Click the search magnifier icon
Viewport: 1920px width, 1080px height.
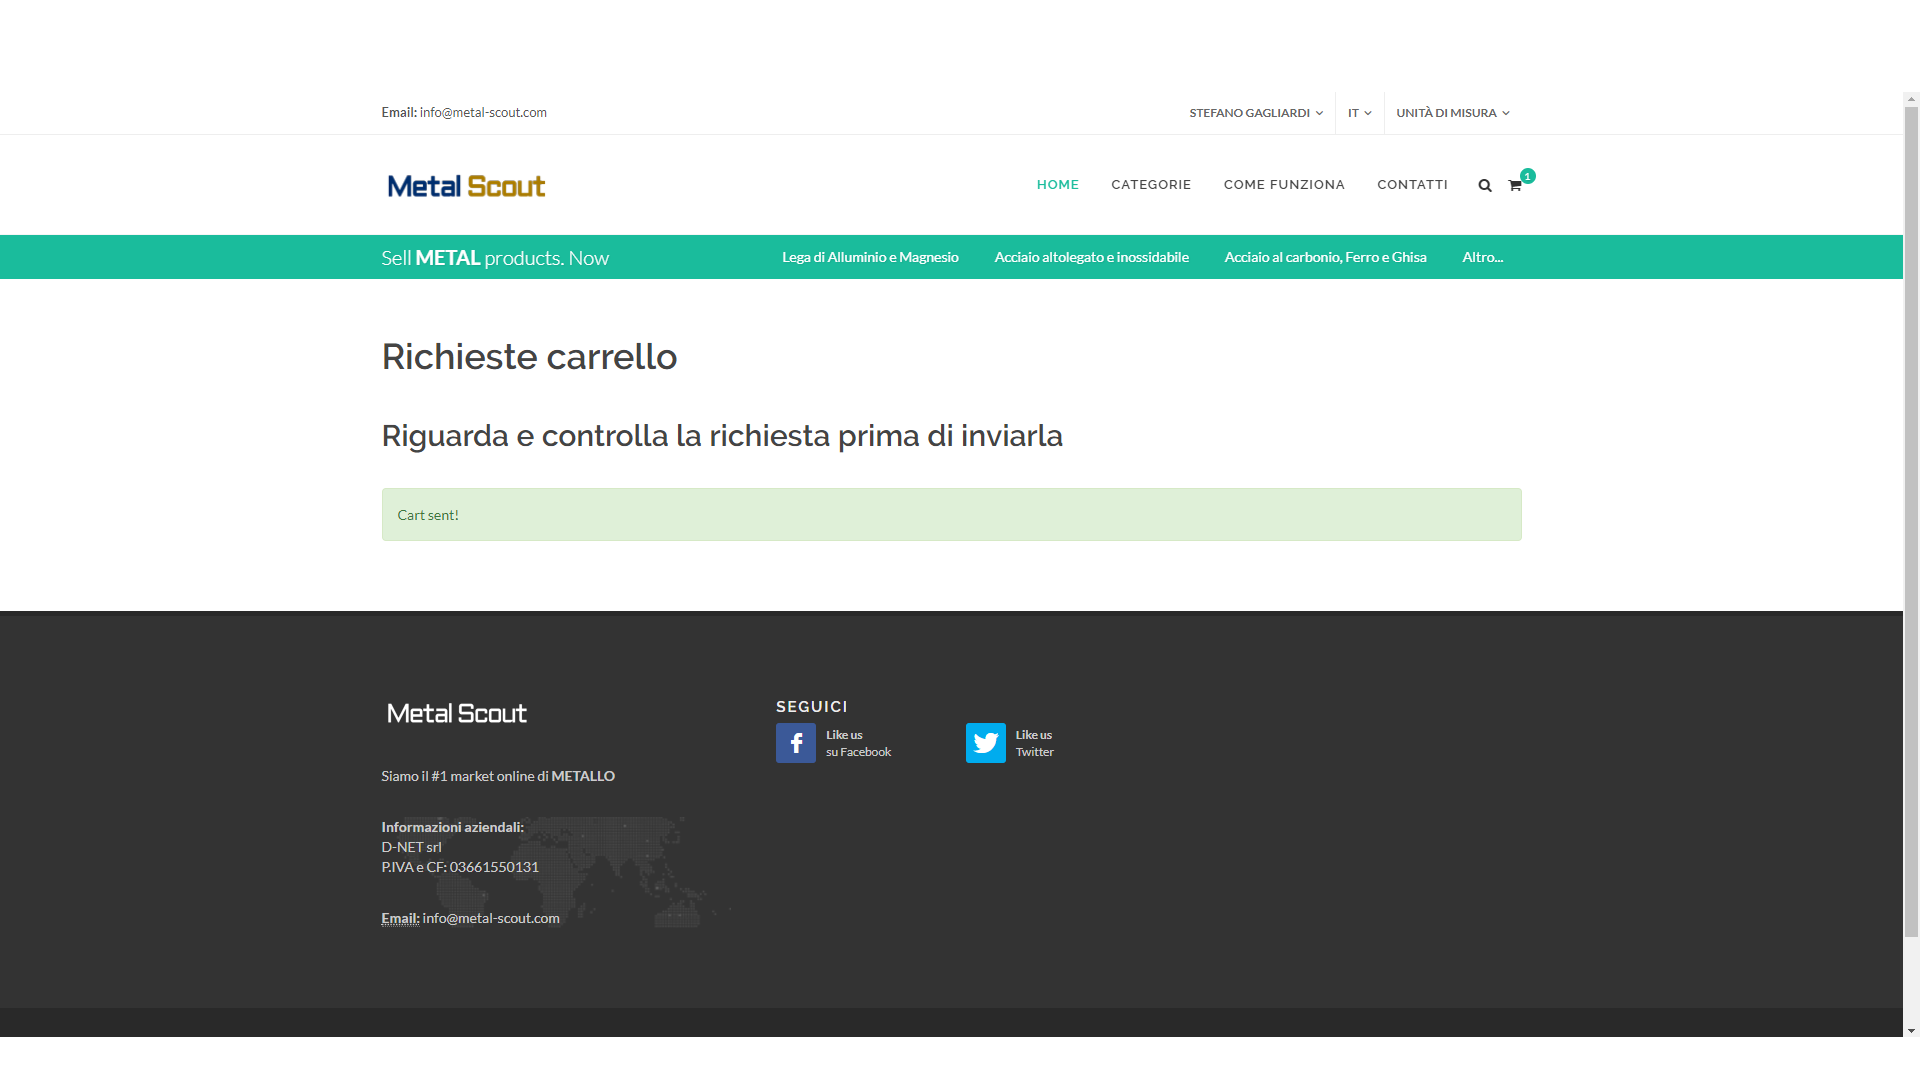(1485, 185)
